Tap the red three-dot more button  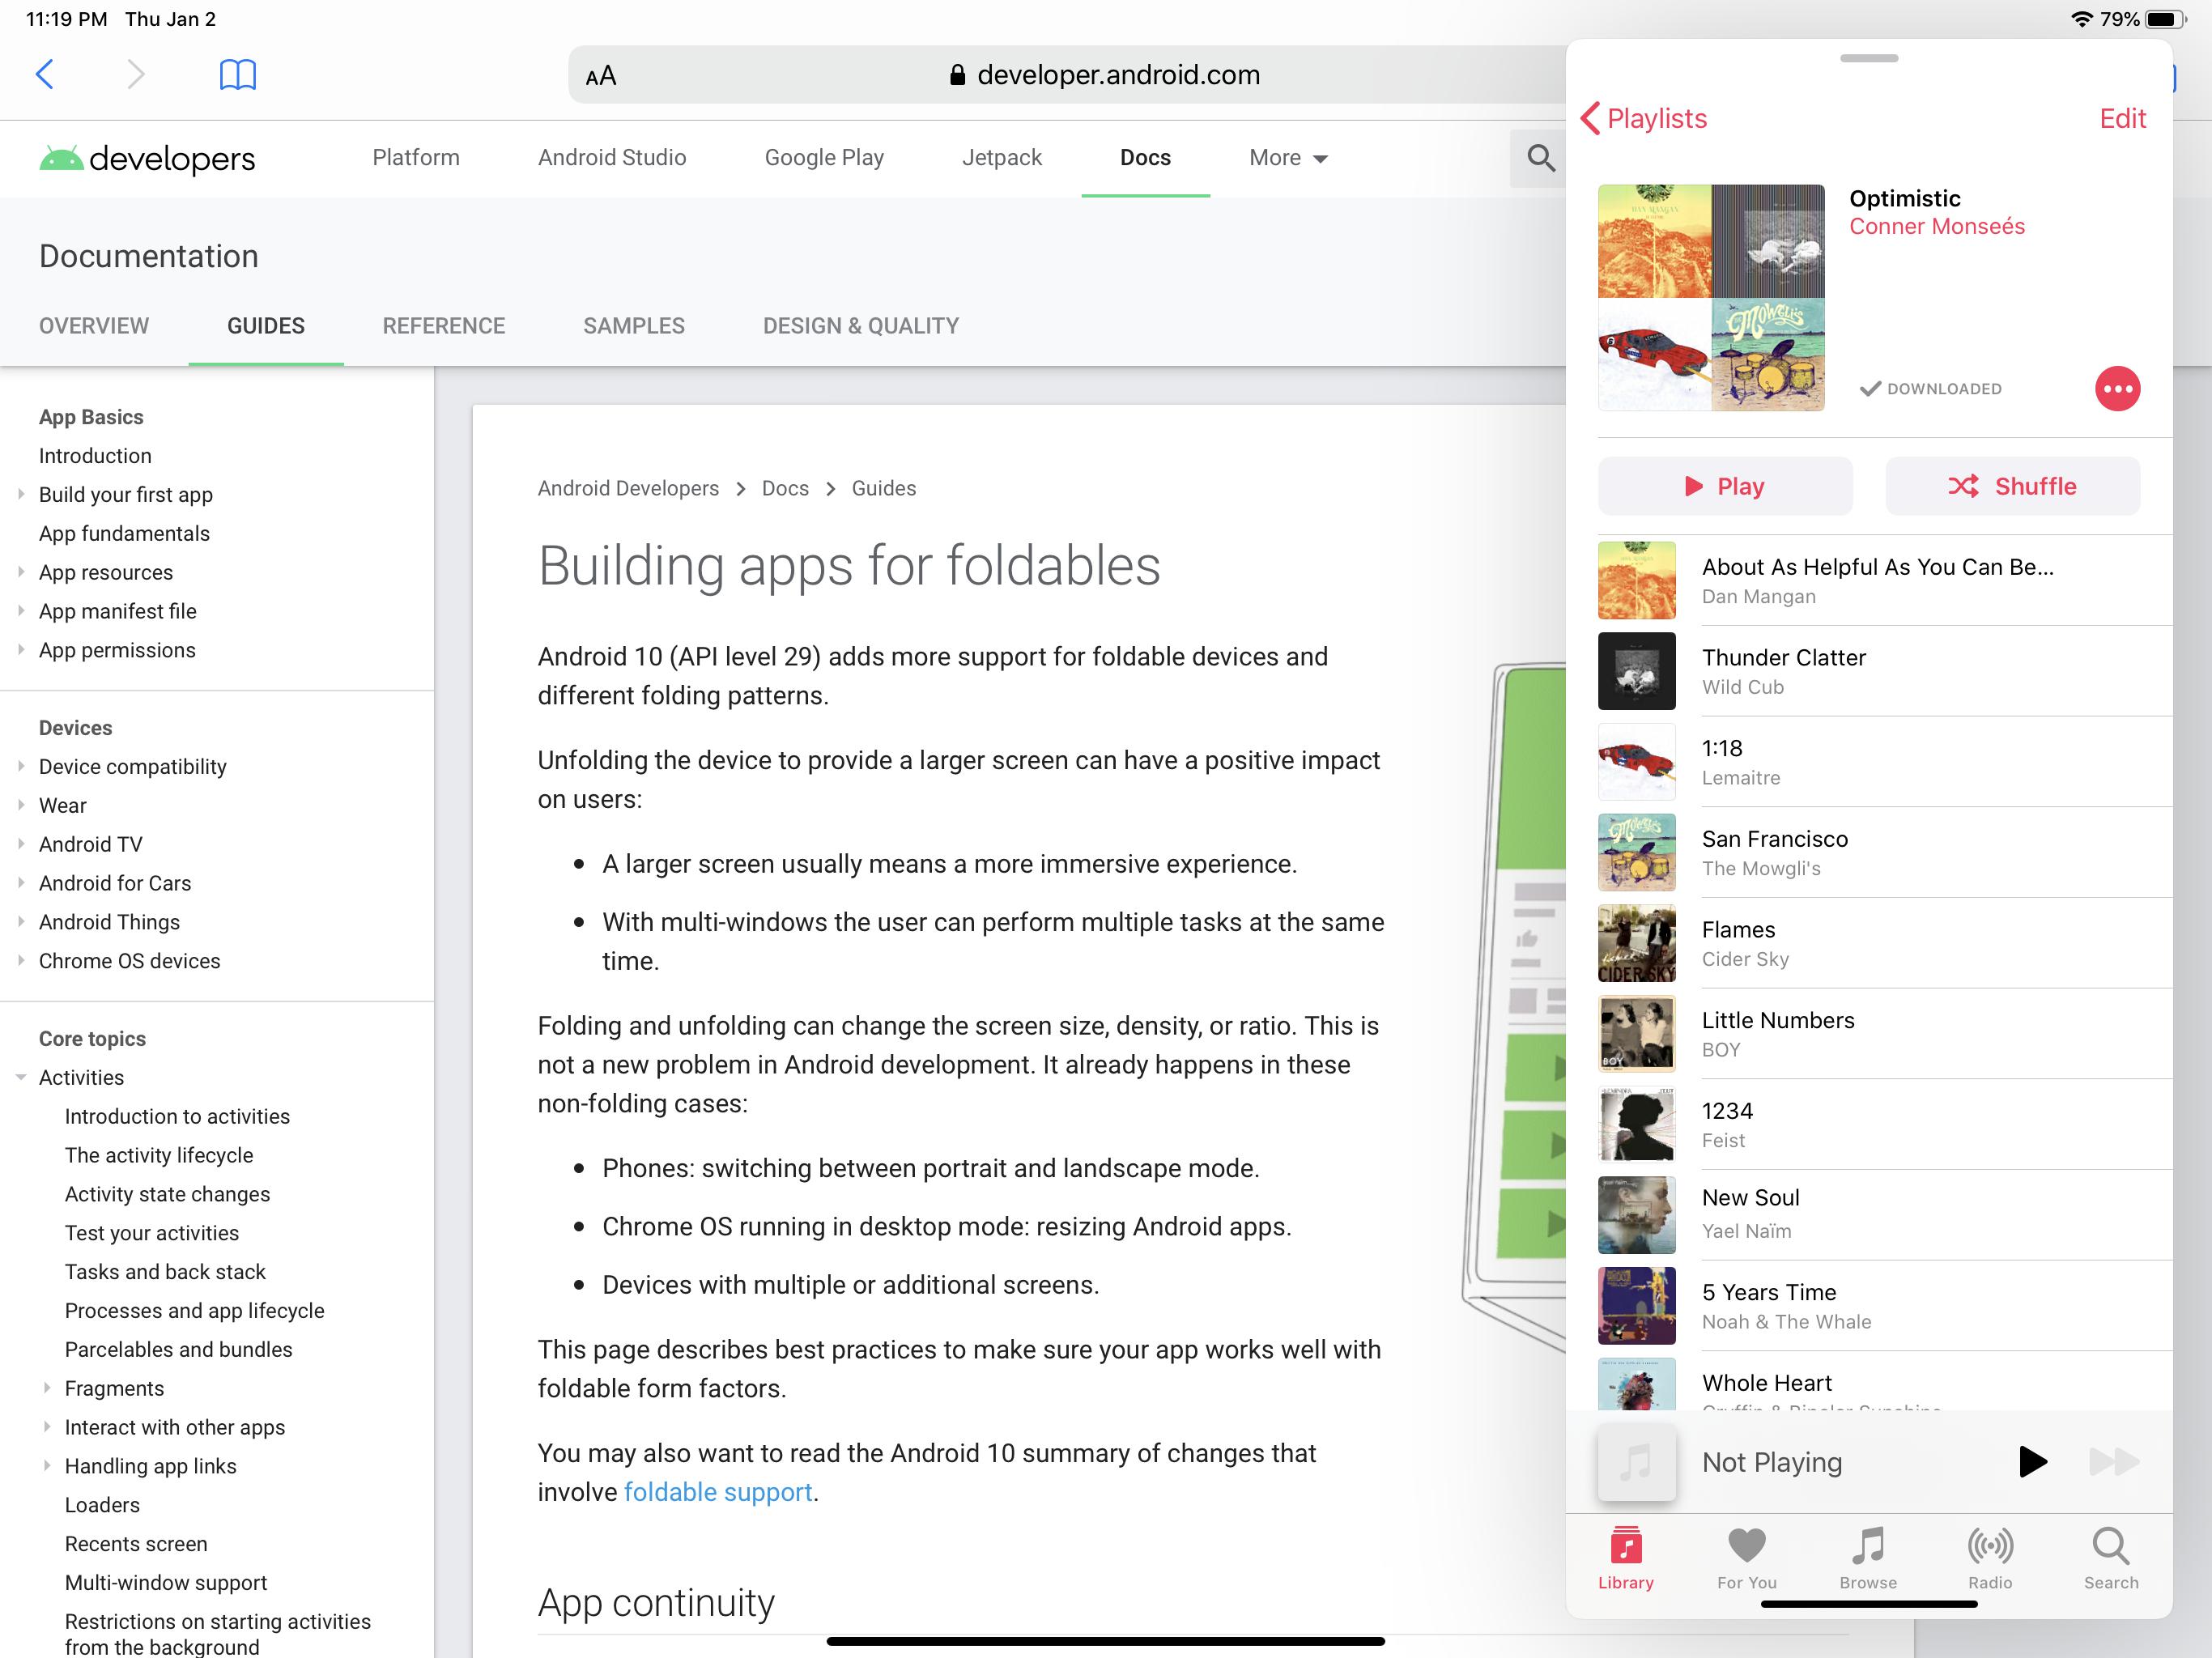pyautogui.click(x=2117, y=389)
